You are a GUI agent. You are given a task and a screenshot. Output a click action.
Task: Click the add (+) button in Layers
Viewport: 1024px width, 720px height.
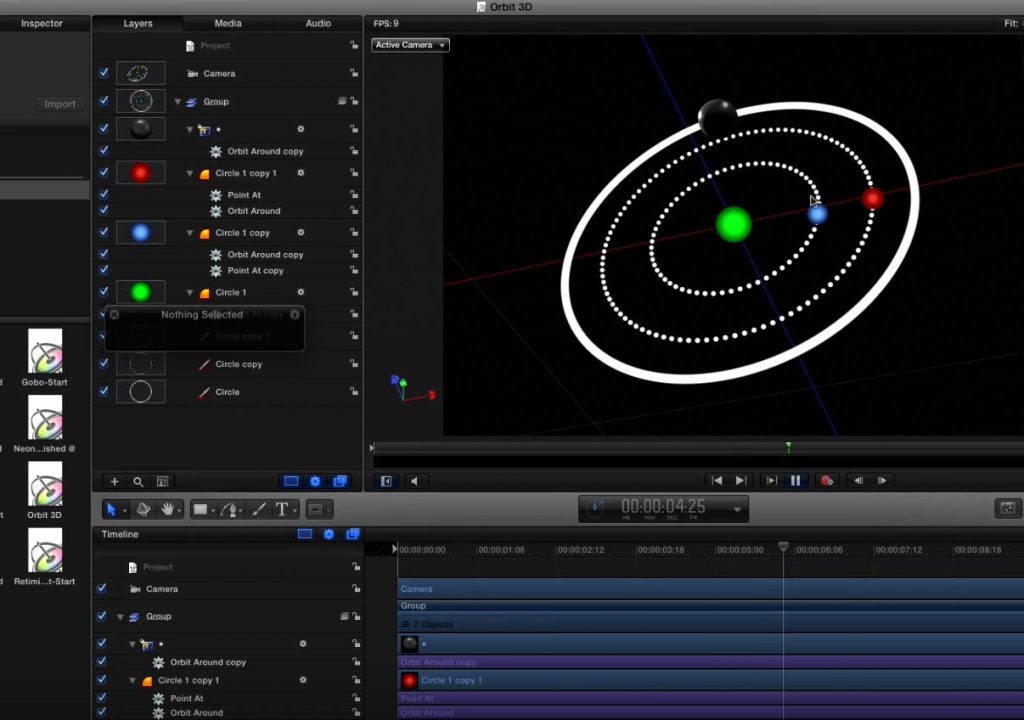[x=114, y=482]
